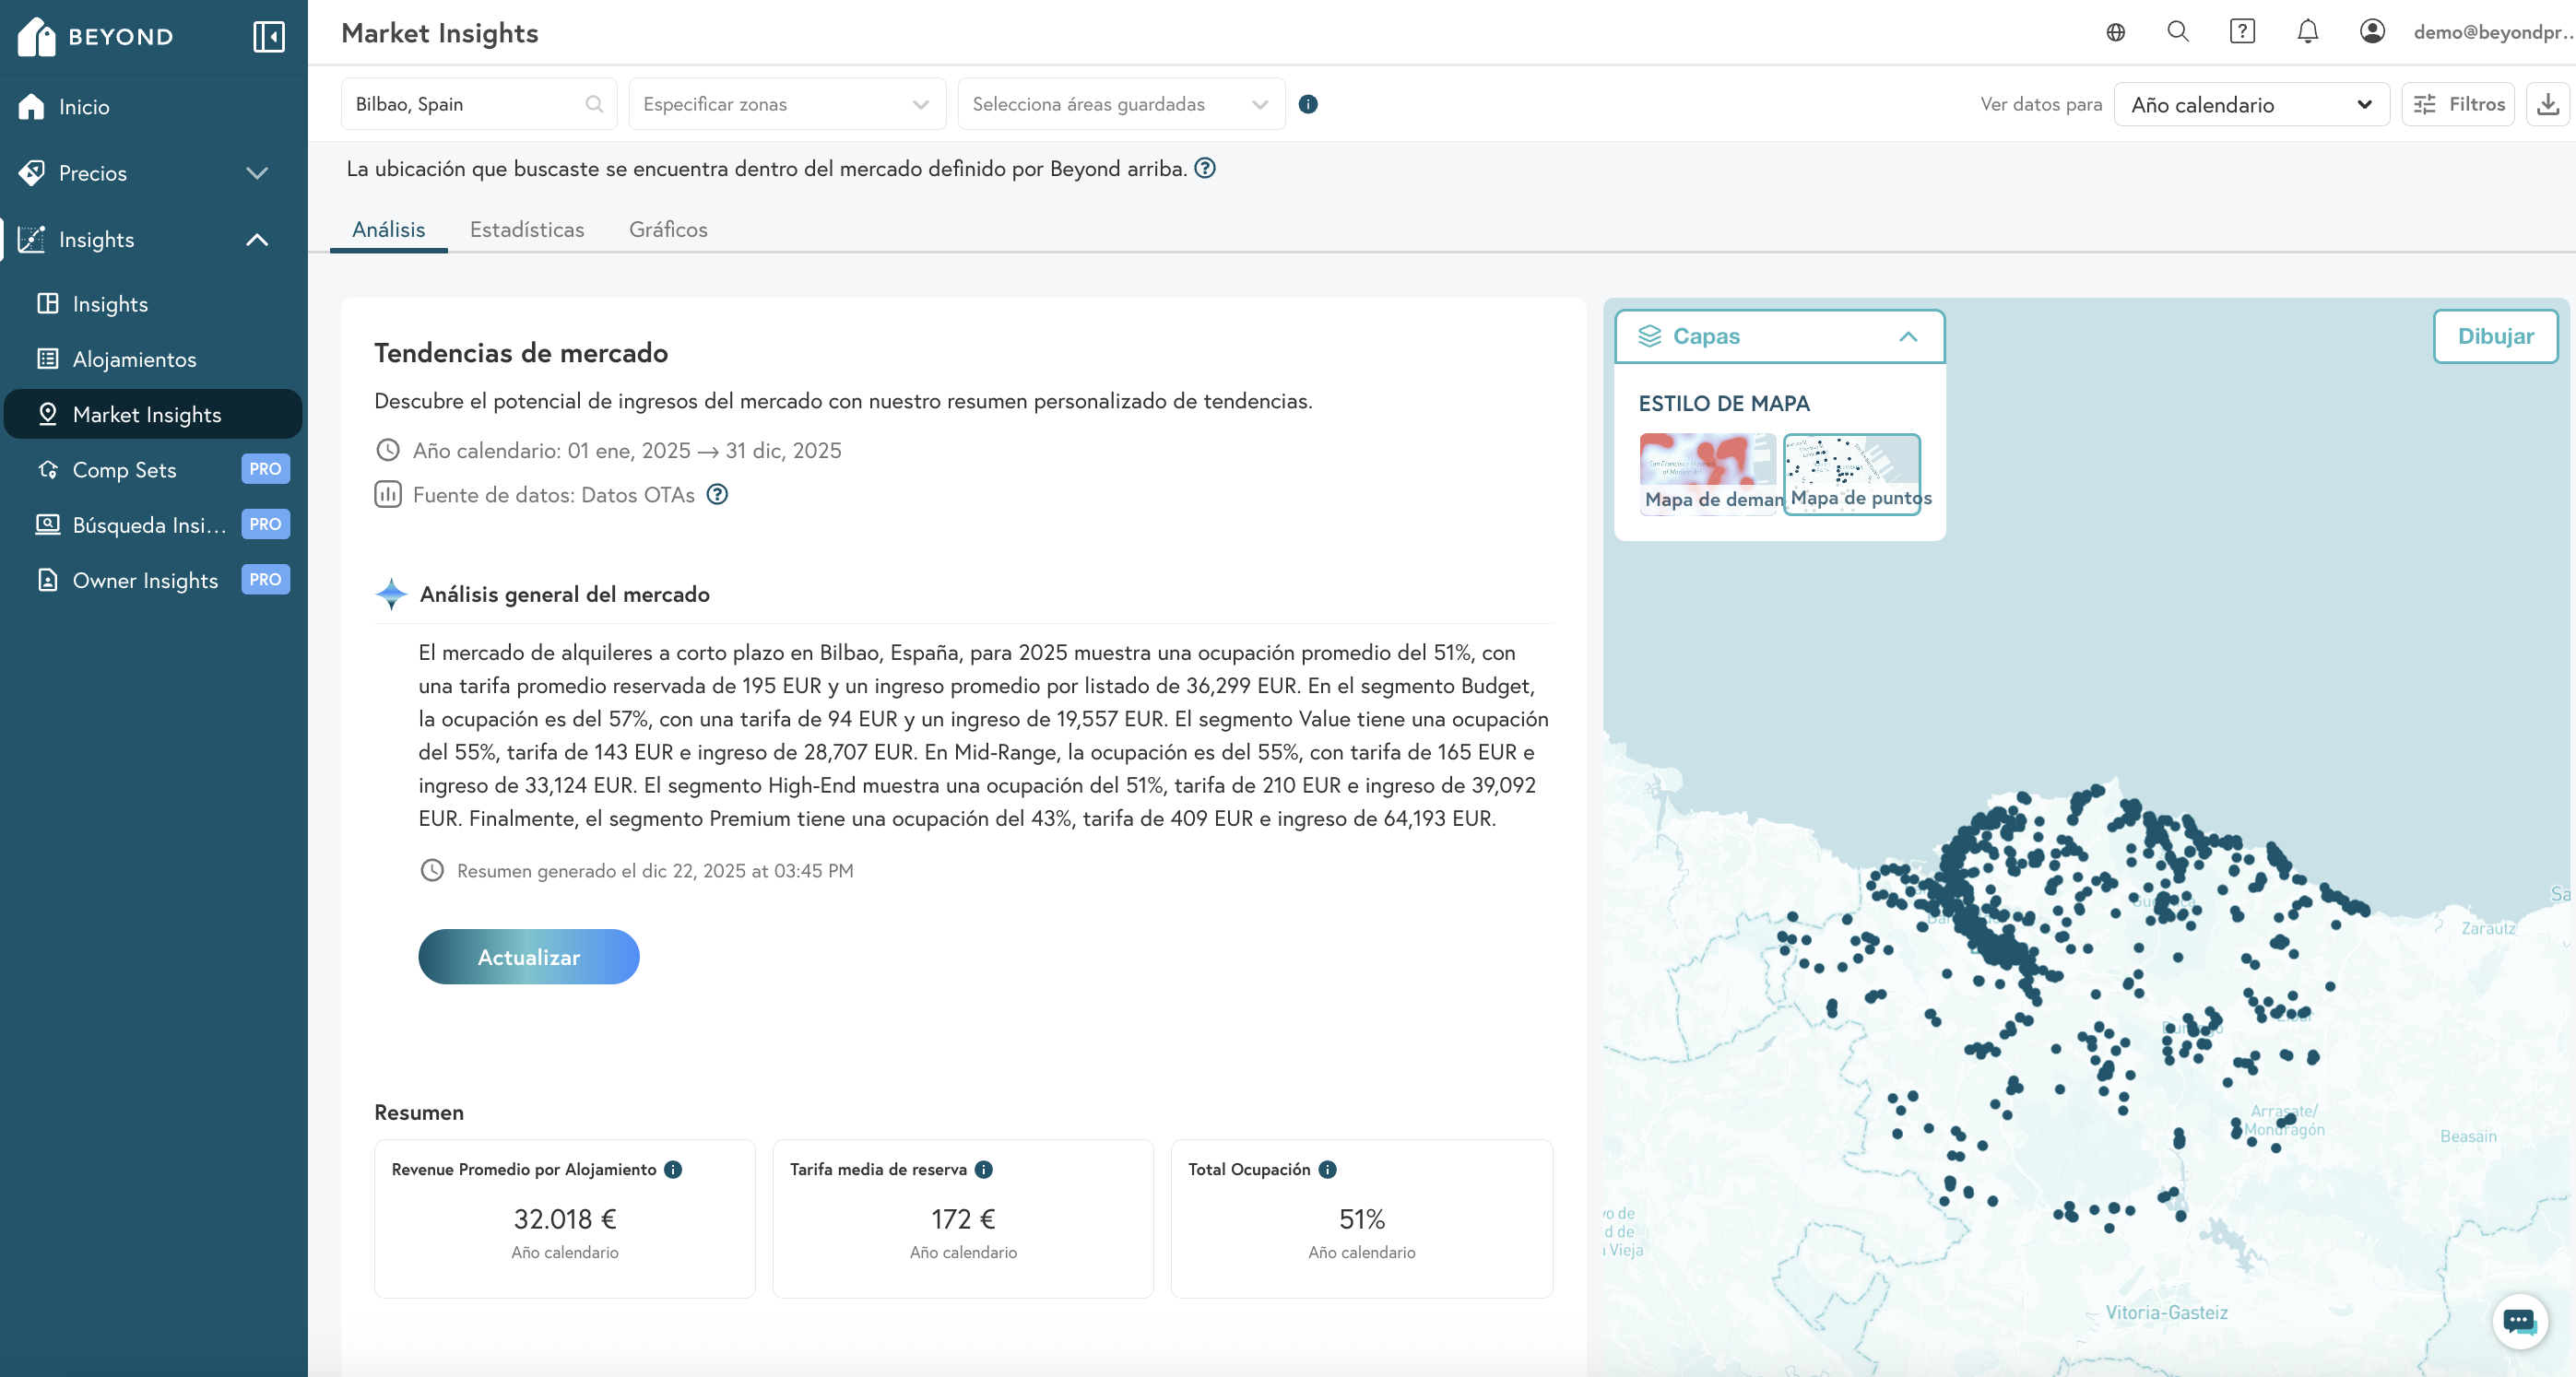Open language globe icon
2576x1377 pixels.
pyautogui.click(x=2115, y=32)
